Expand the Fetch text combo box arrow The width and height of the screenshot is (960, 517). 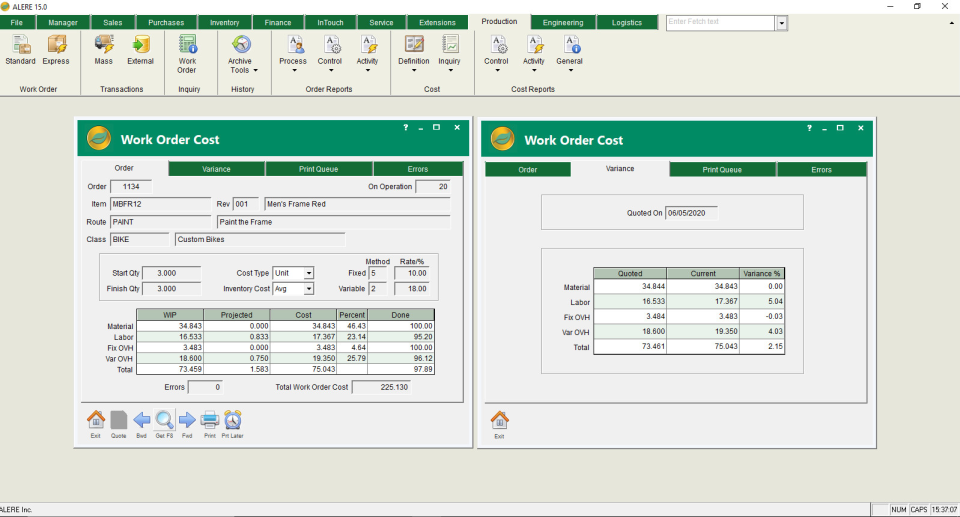coord(781,23)
